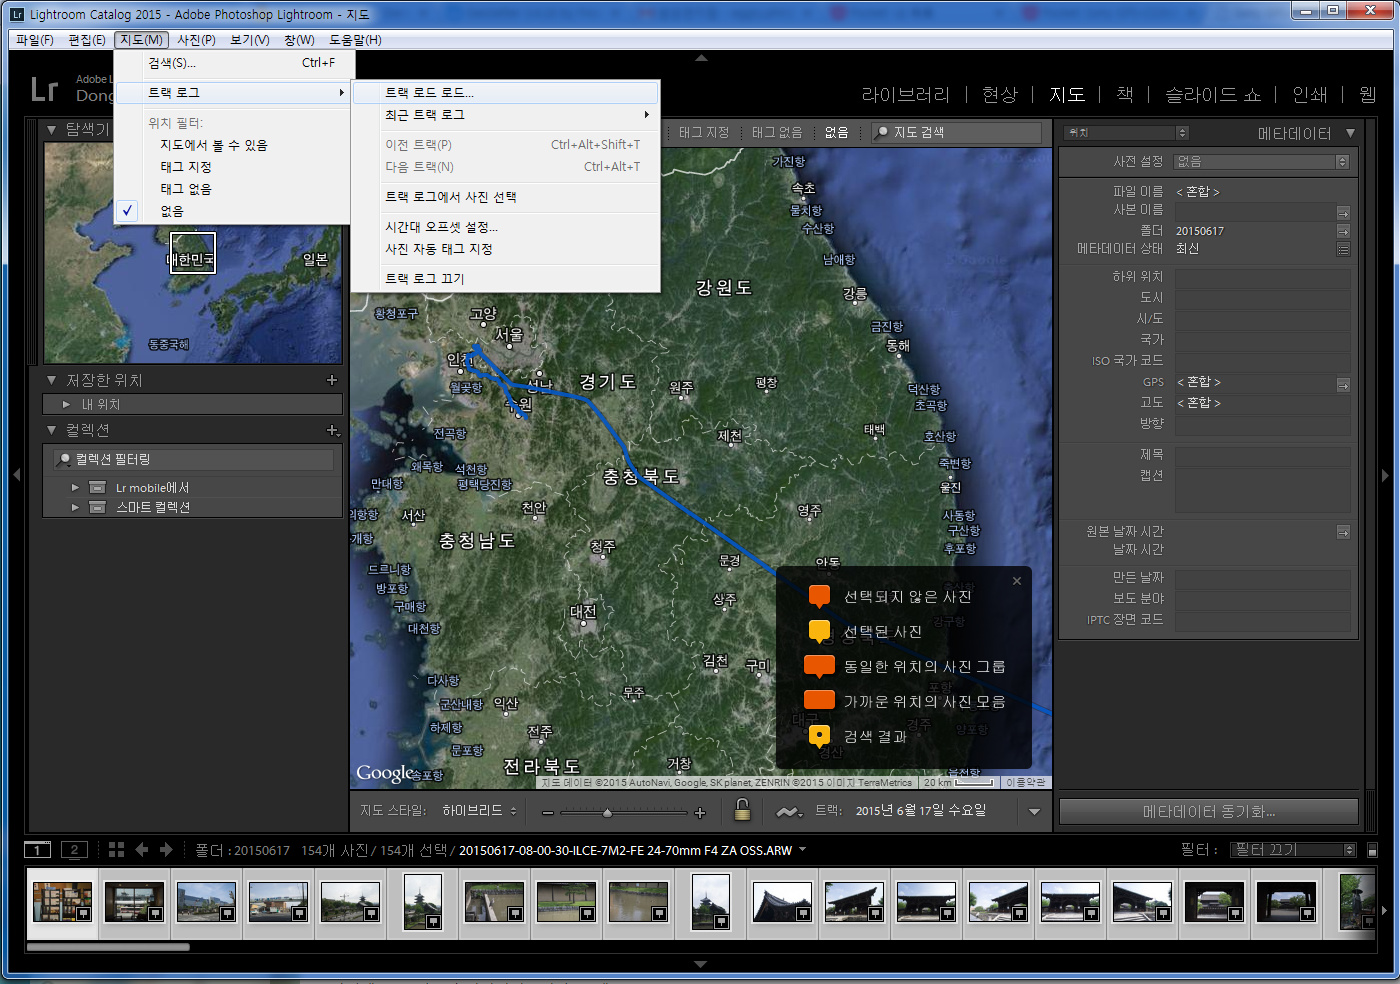Toggle the filter switch at filmstrip right
Viewport: 1400px width, 984px height.
(x=1372, y=850)
